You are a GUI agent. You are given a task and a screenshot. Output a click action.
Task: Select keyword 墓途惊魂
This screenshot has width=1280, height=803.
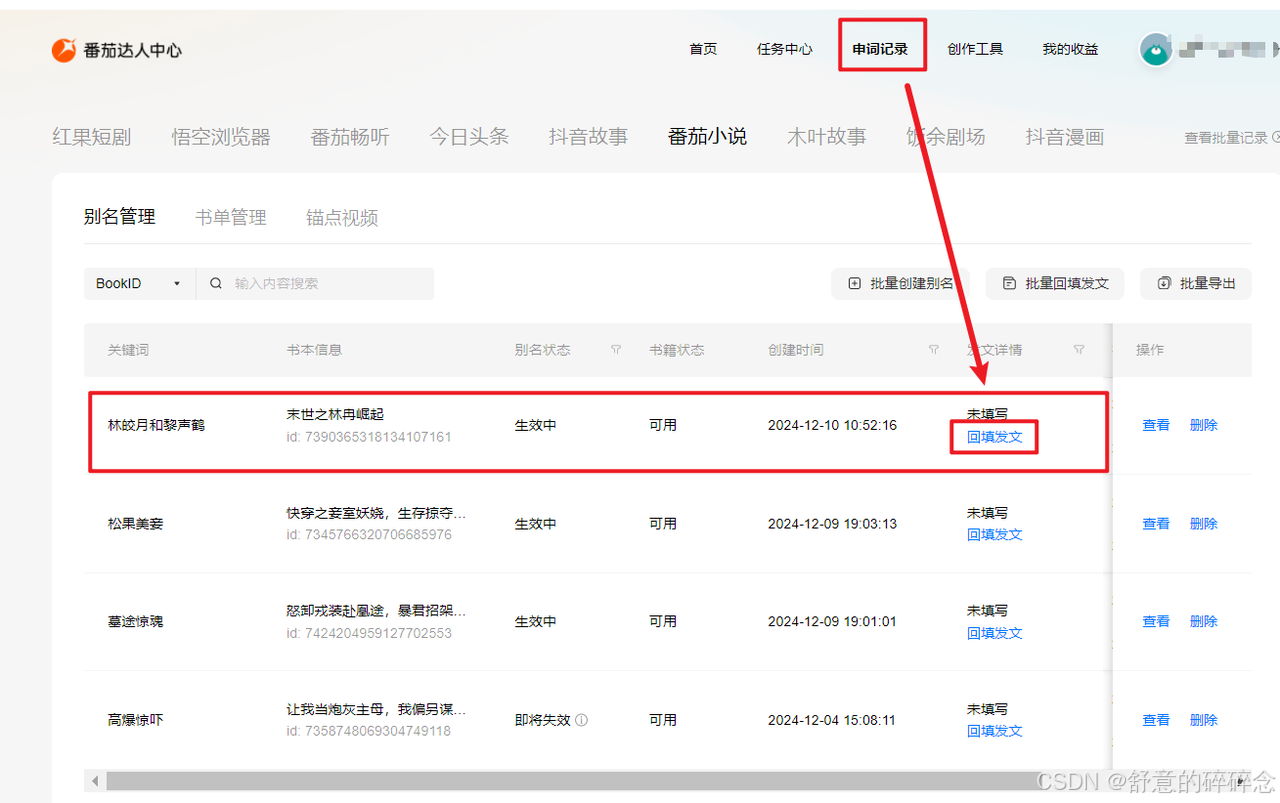[x=136, y=622]
